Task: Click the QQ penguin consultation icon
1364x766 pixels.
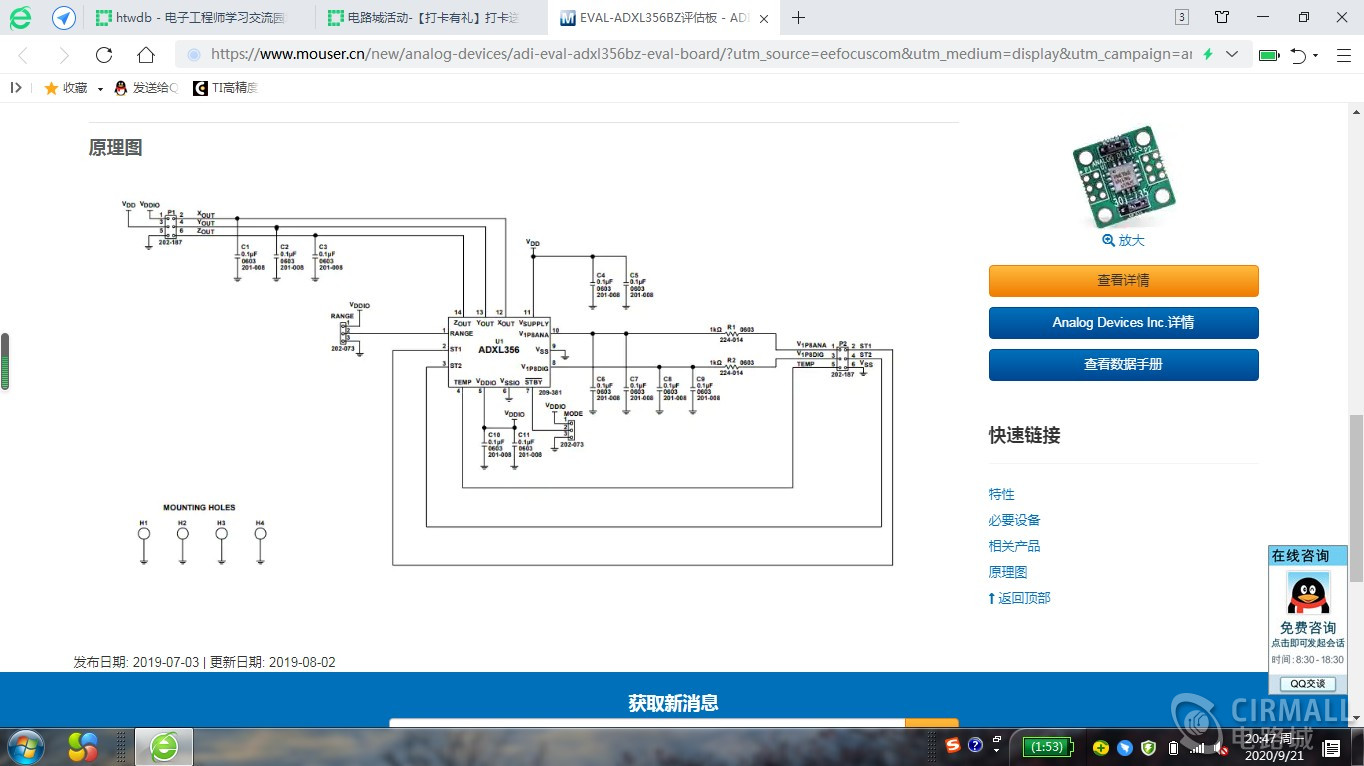Action: point(1308,593)
